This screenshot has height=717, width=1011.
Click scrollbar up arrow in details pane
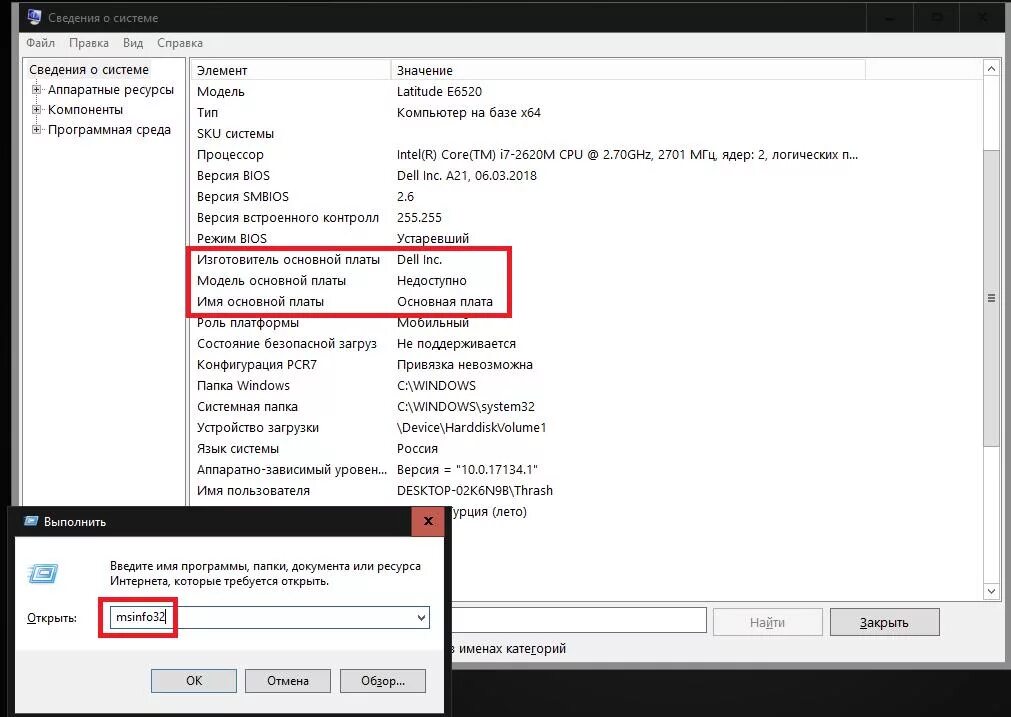point(991,68)
